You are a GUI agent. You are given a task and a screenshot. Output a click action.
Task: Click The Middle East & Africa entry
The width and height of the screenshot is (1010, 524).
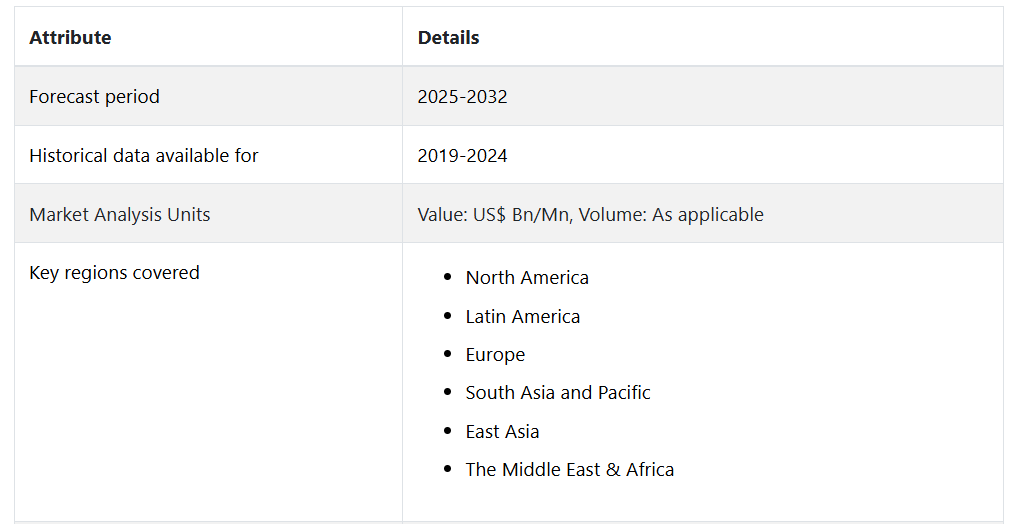[569, 470]
